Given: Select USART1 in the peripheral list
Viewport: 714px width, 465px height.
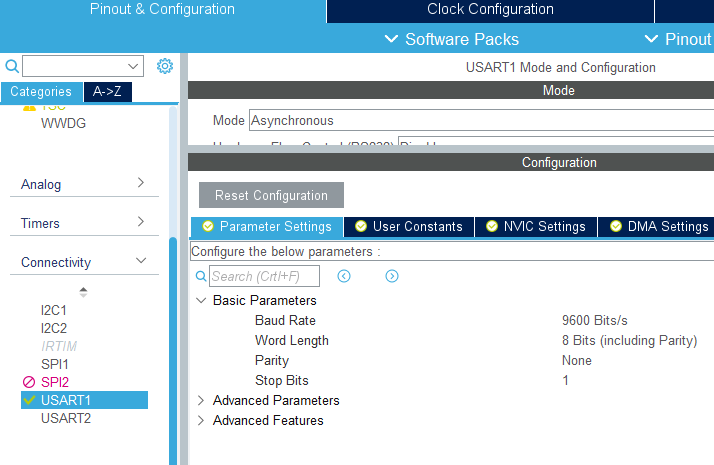Looking at the screenshot, I should 66,400.
